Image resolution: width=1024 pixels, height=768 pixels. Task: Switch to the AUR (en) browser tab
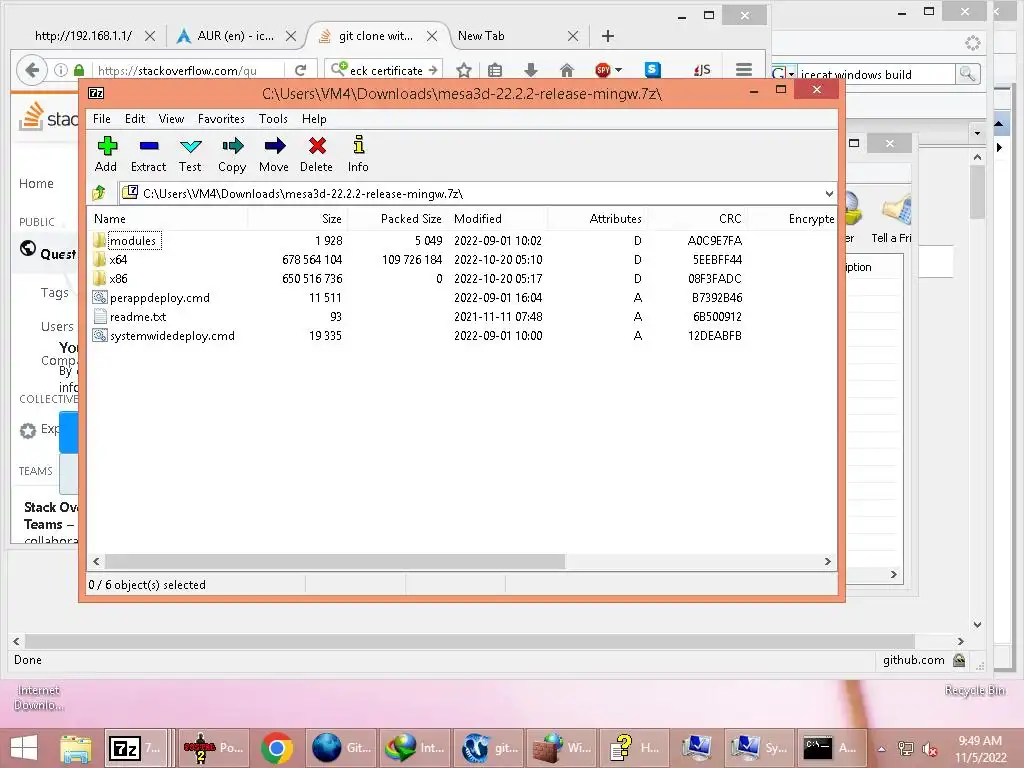(235, 36)
